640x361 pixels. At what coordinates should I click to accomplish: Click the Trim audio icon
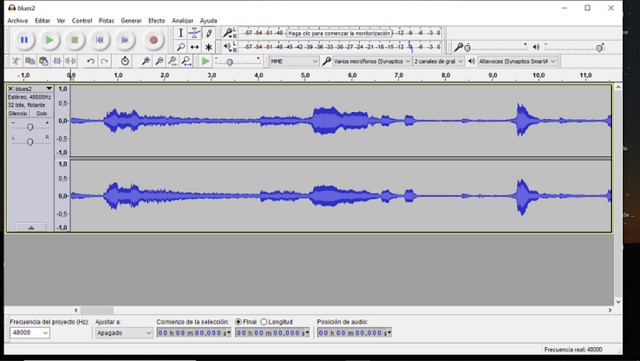[x=57, y=61]
